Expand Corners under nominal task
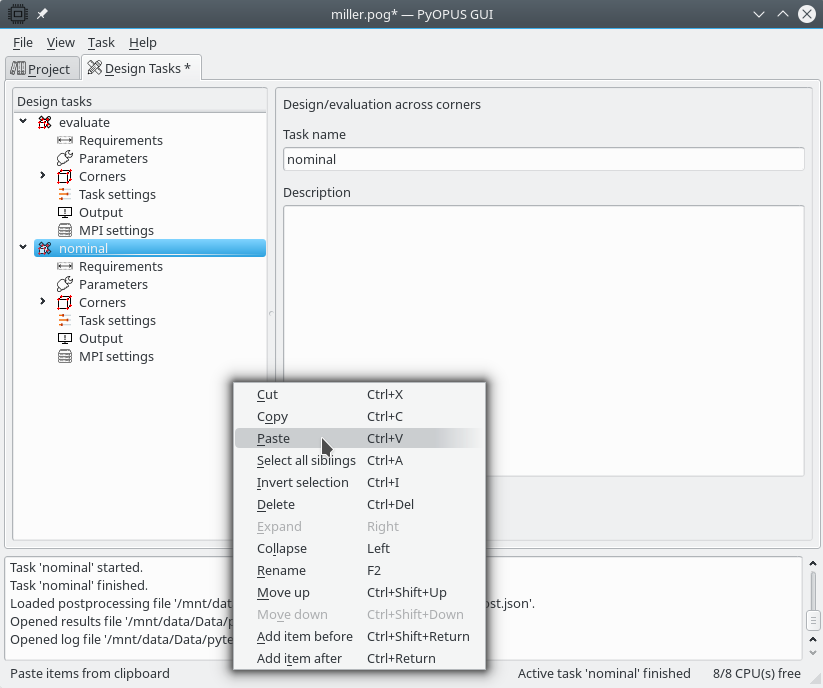 coord(43,302)
